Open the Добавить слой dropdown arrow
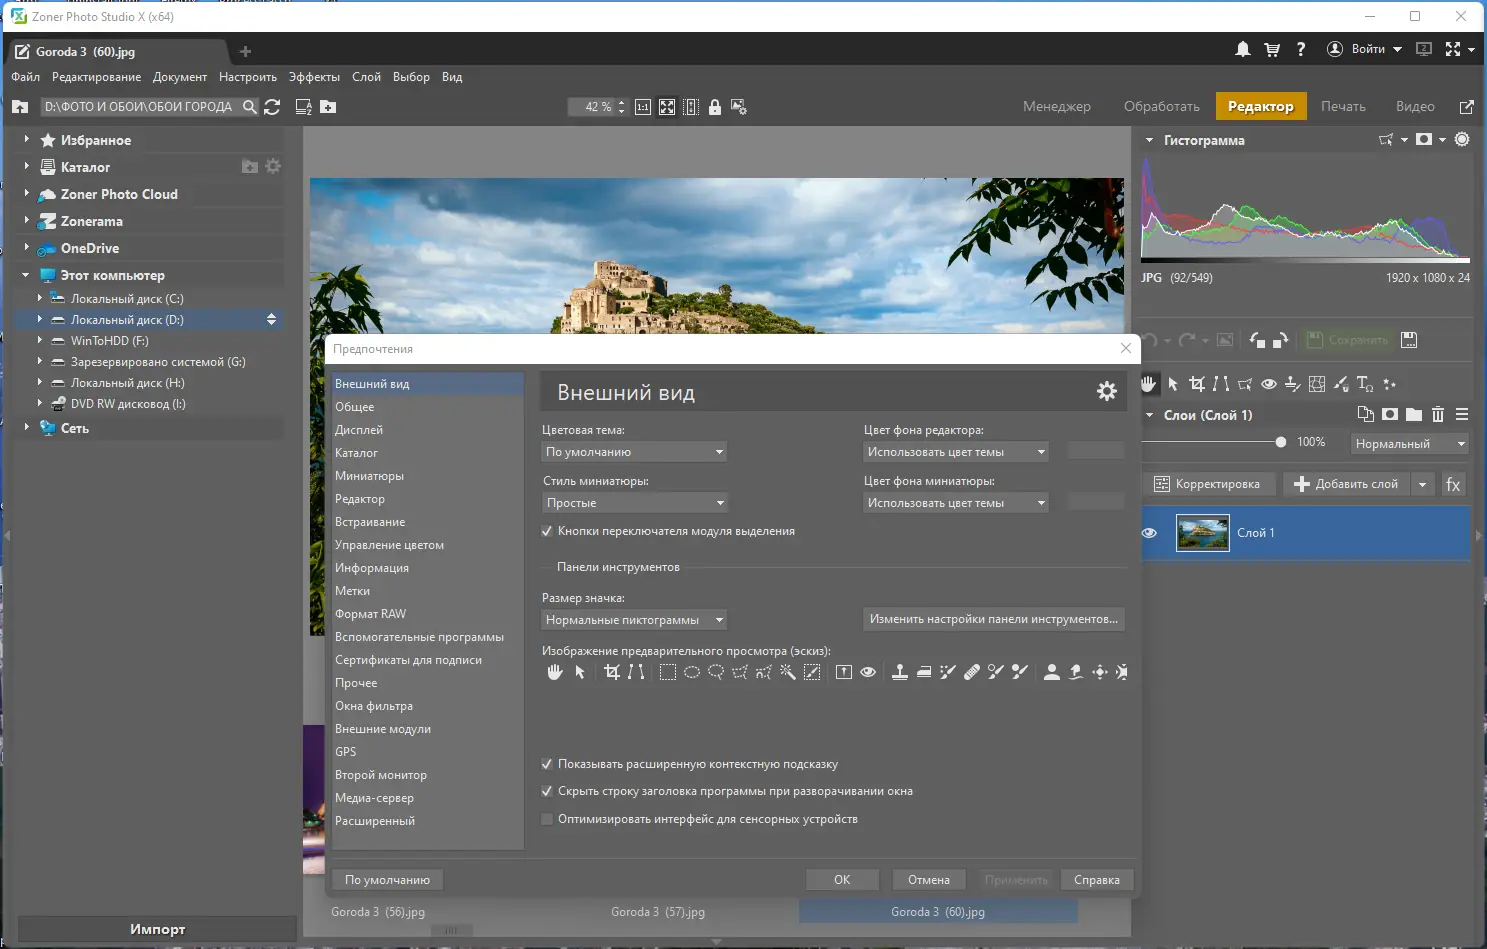The image size is (1487, 949). click(x=1422, y=484)
